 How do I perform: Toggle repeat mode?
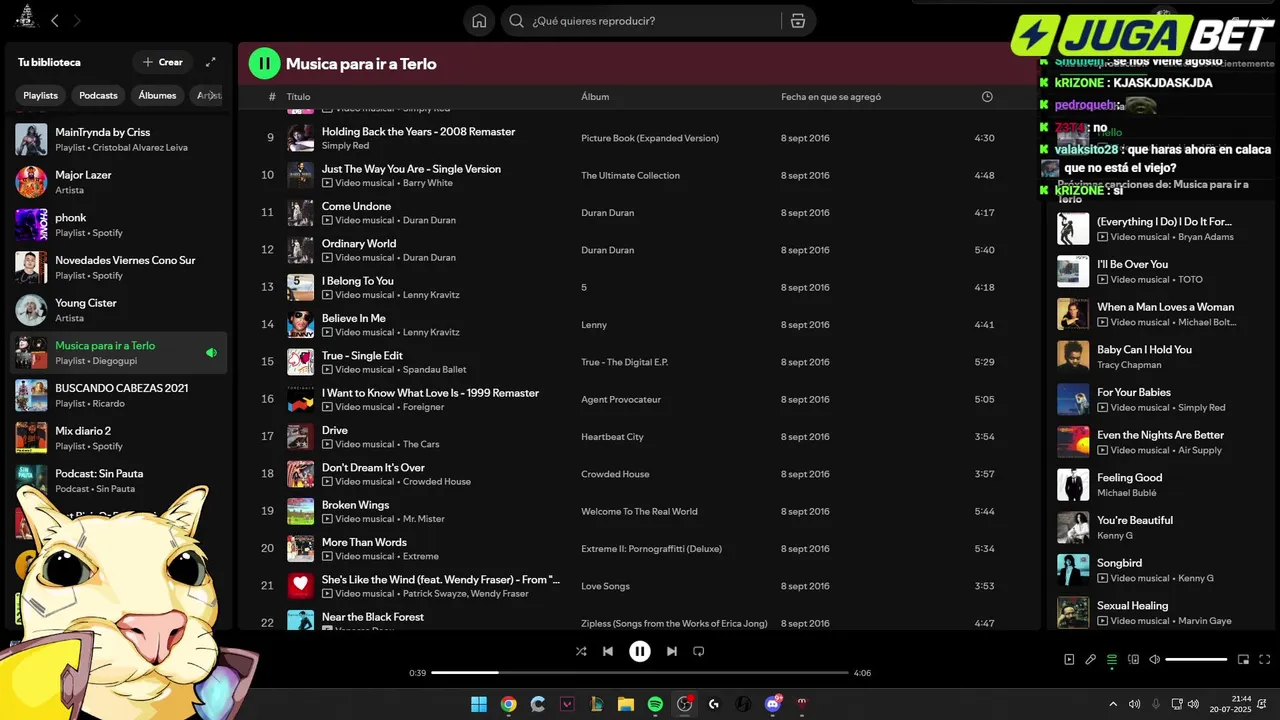699,651
